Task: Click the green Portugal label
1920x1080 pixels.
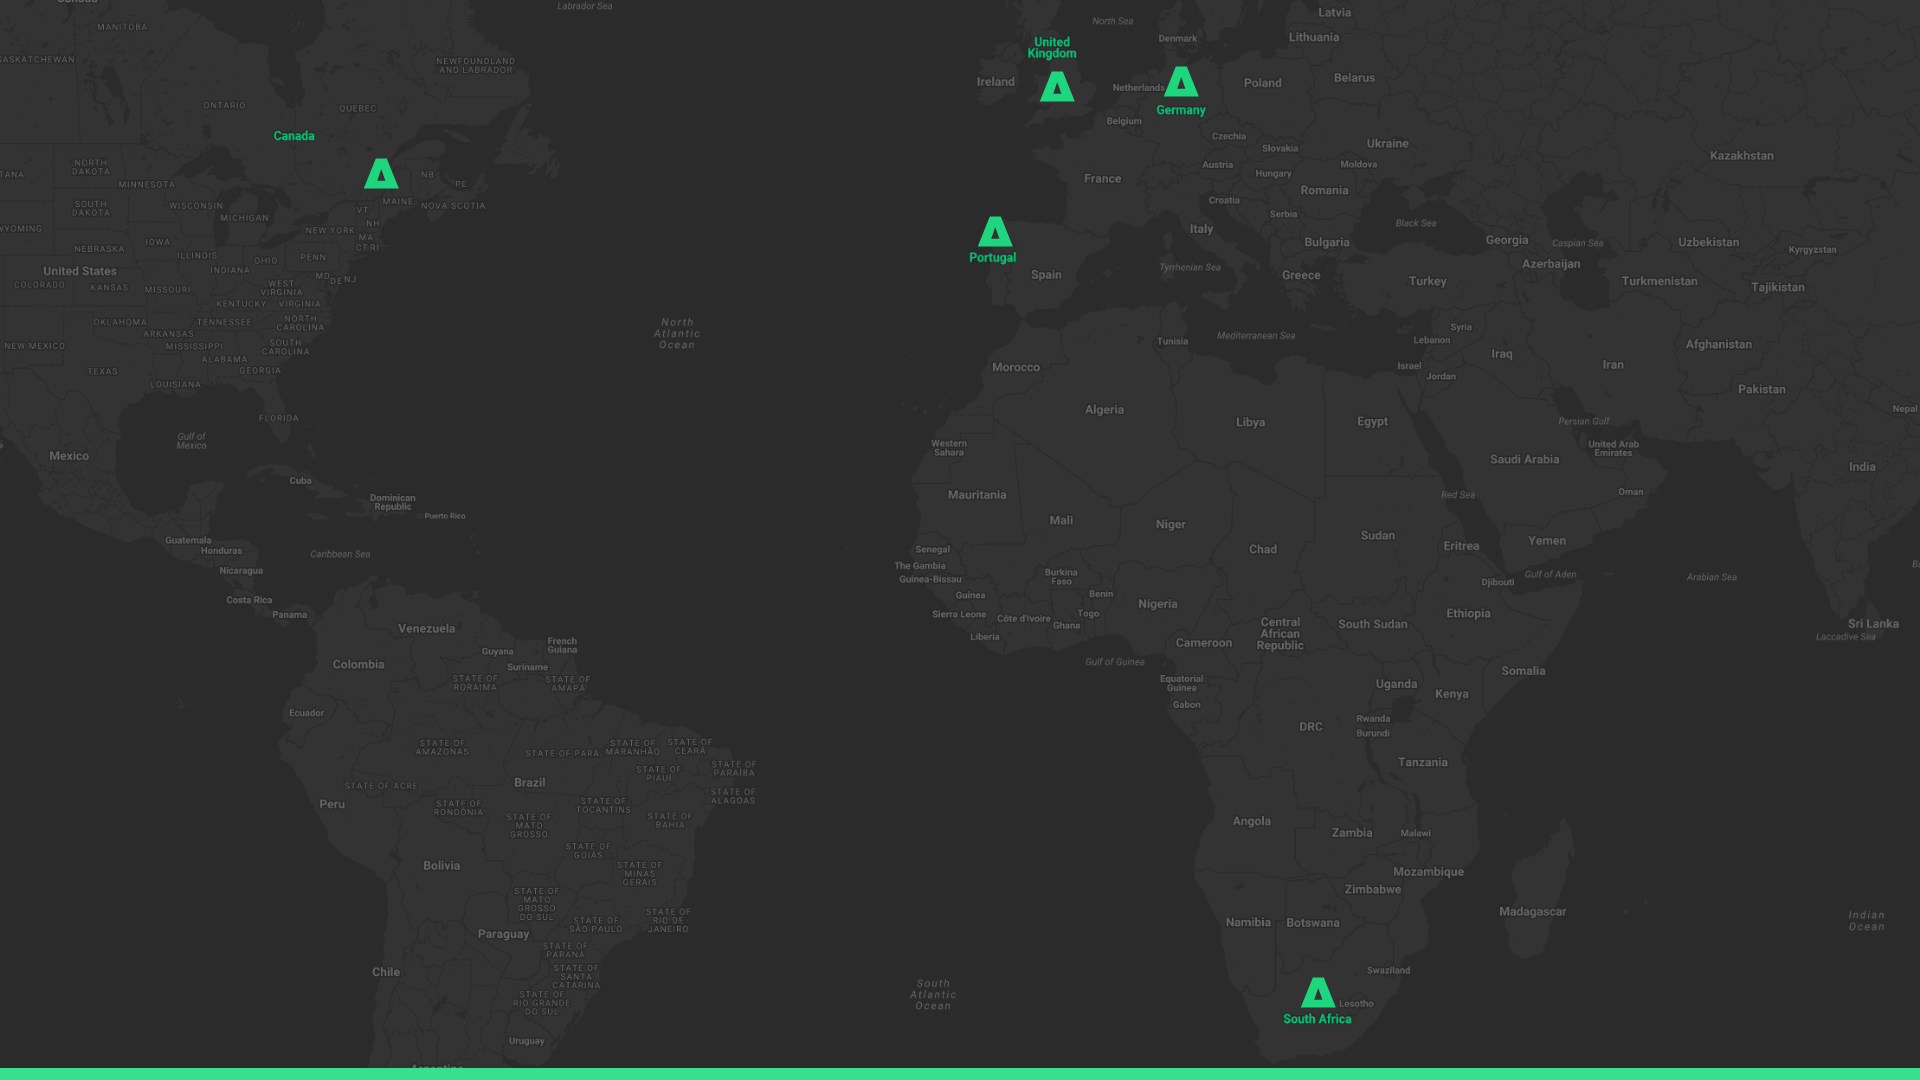Action: pyautogui.click(x=992, y=258)
